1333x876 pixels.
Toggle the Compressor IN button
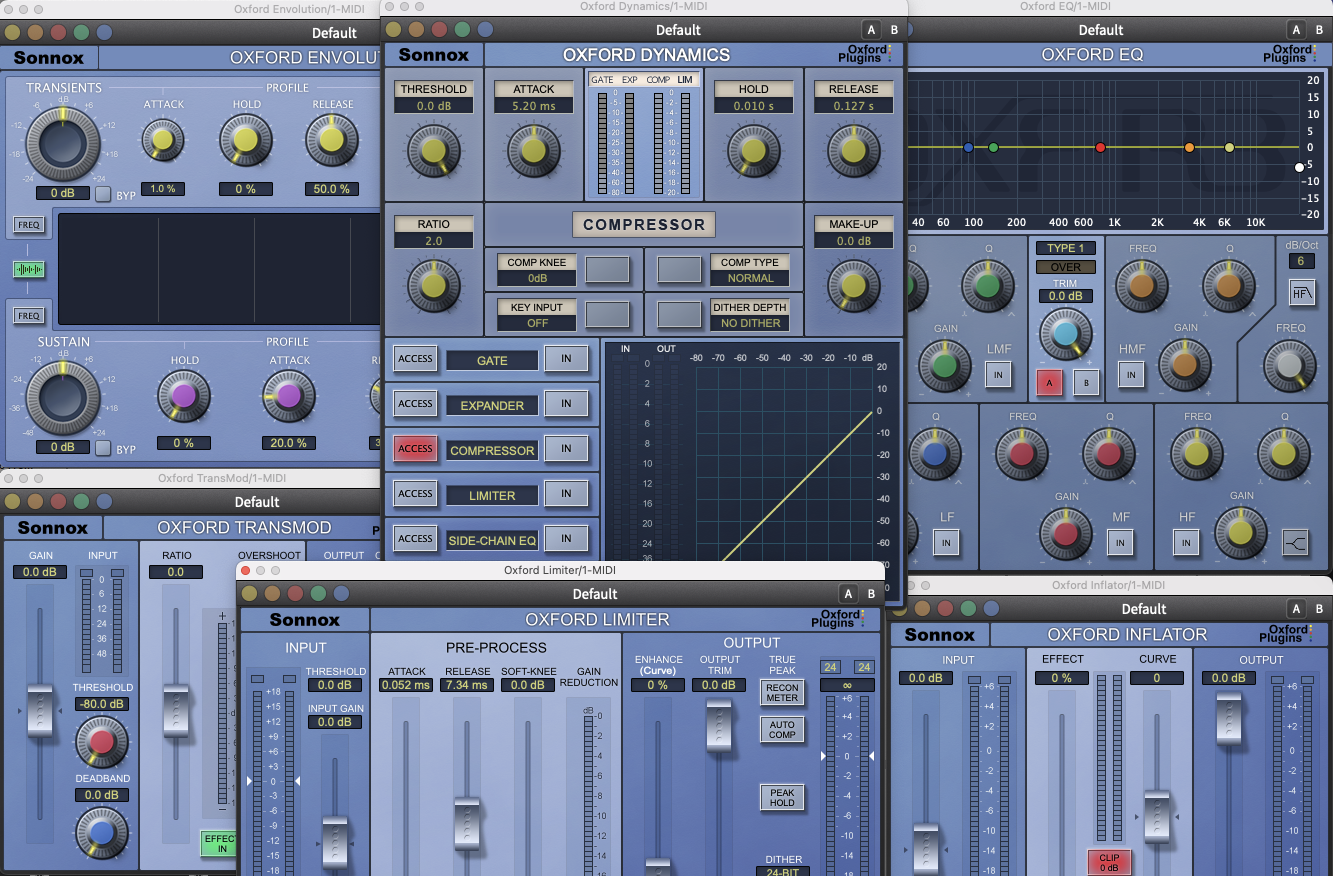click(565, 449)
